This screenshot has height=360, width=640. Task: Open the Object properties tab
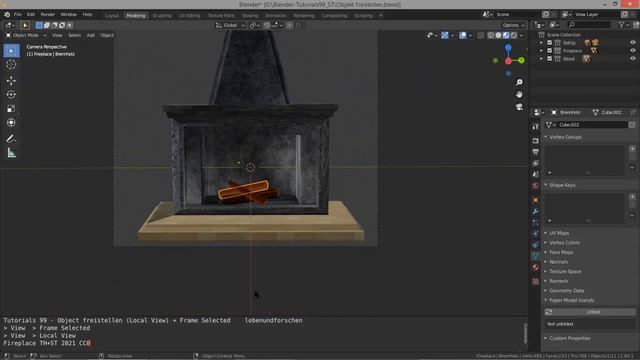coord(536,200)
